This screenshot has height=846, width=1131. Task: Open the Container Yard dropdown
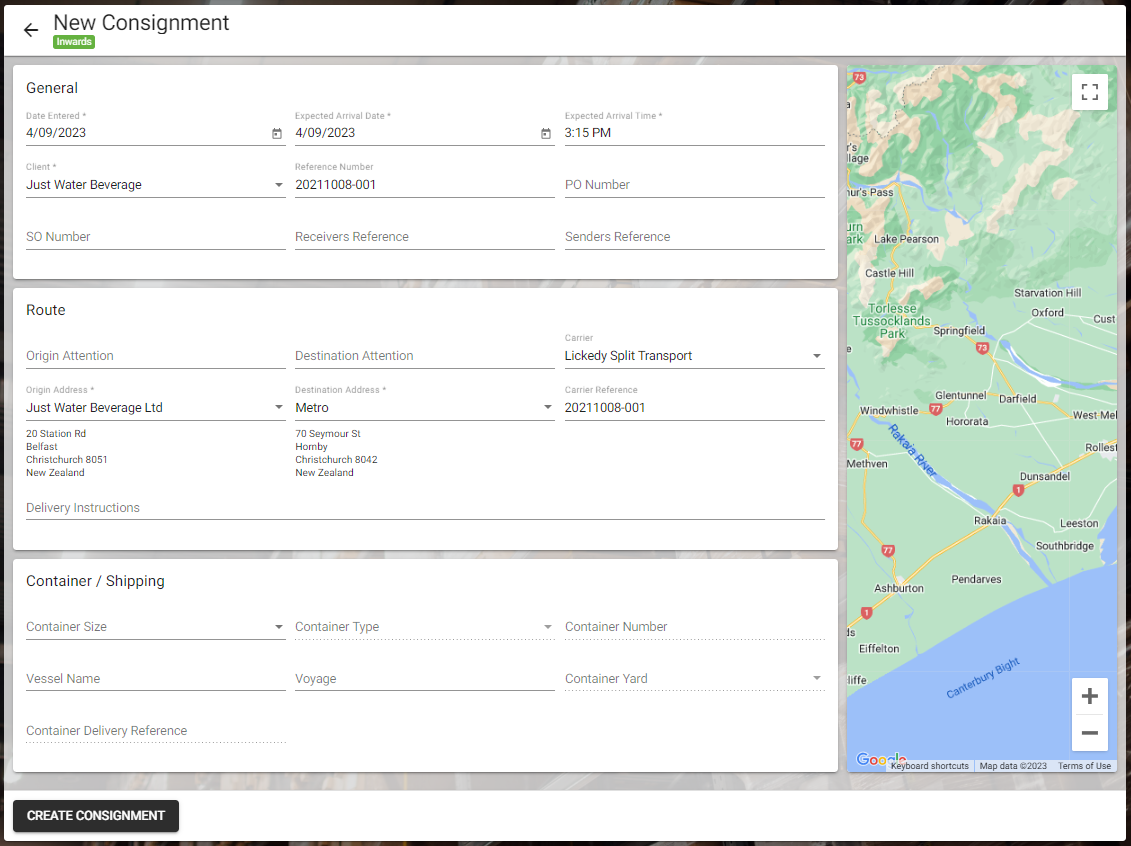(818, 678)
